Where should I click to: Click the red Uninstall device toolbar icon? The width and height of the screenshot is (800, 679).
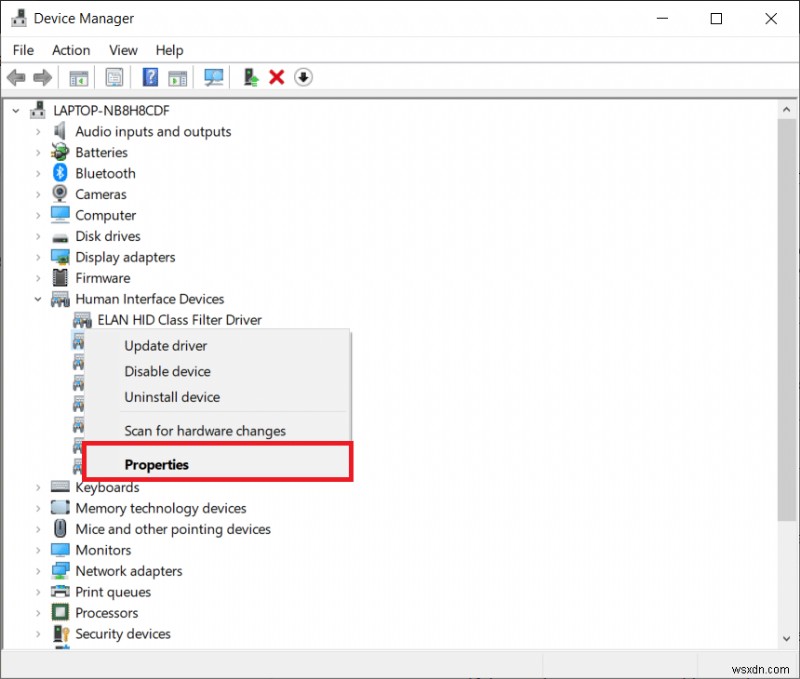coord(277,77)
